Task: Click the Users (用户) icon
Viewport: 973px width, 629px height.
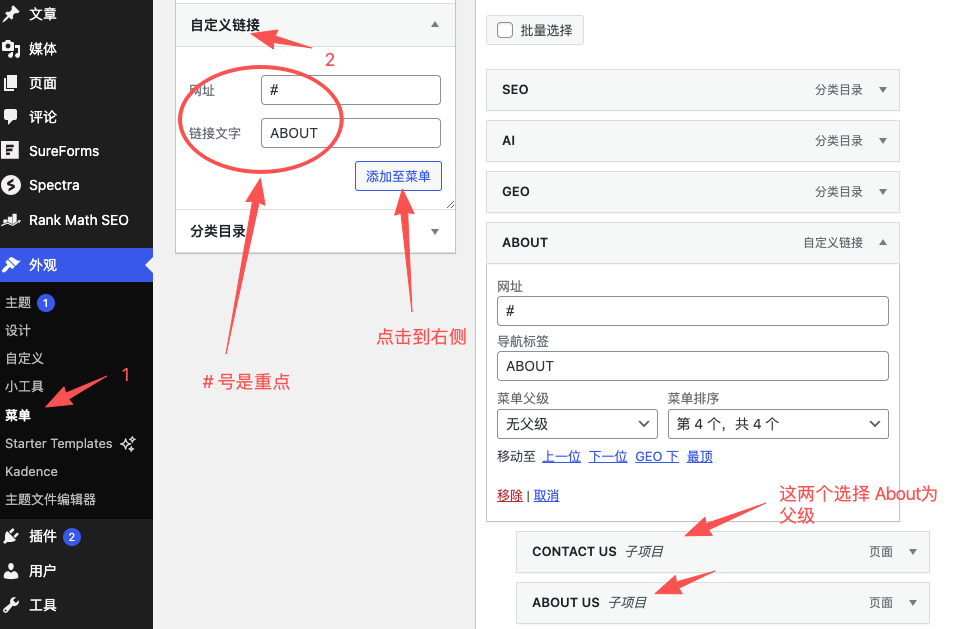Action: 11,571
